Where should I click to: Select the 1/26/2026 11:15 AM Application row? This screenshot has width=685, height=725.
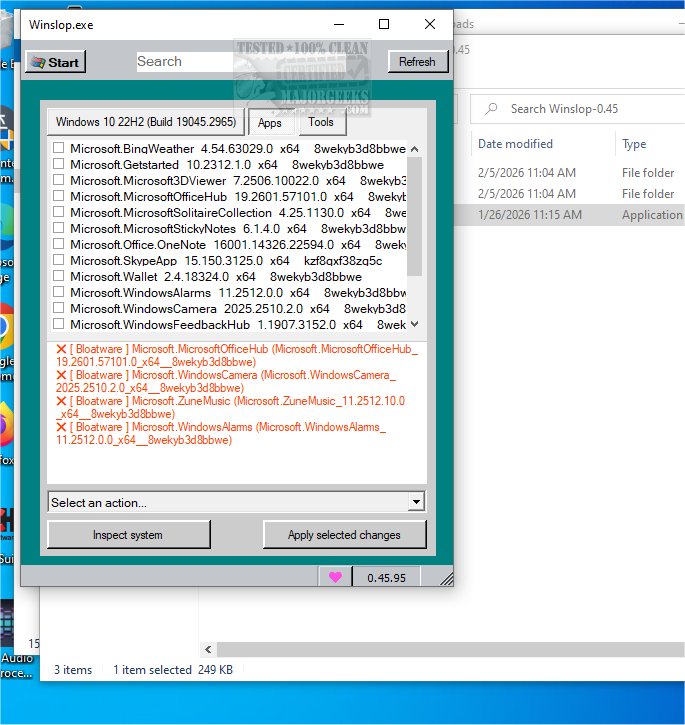point(569,215)
